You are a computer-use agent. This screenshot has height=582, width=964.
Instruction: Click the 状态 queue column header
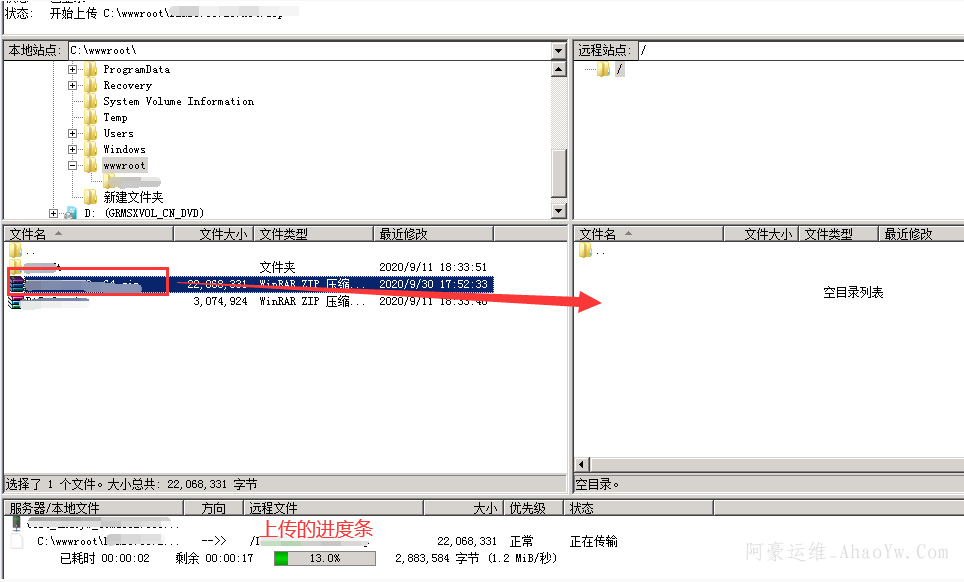639,508
